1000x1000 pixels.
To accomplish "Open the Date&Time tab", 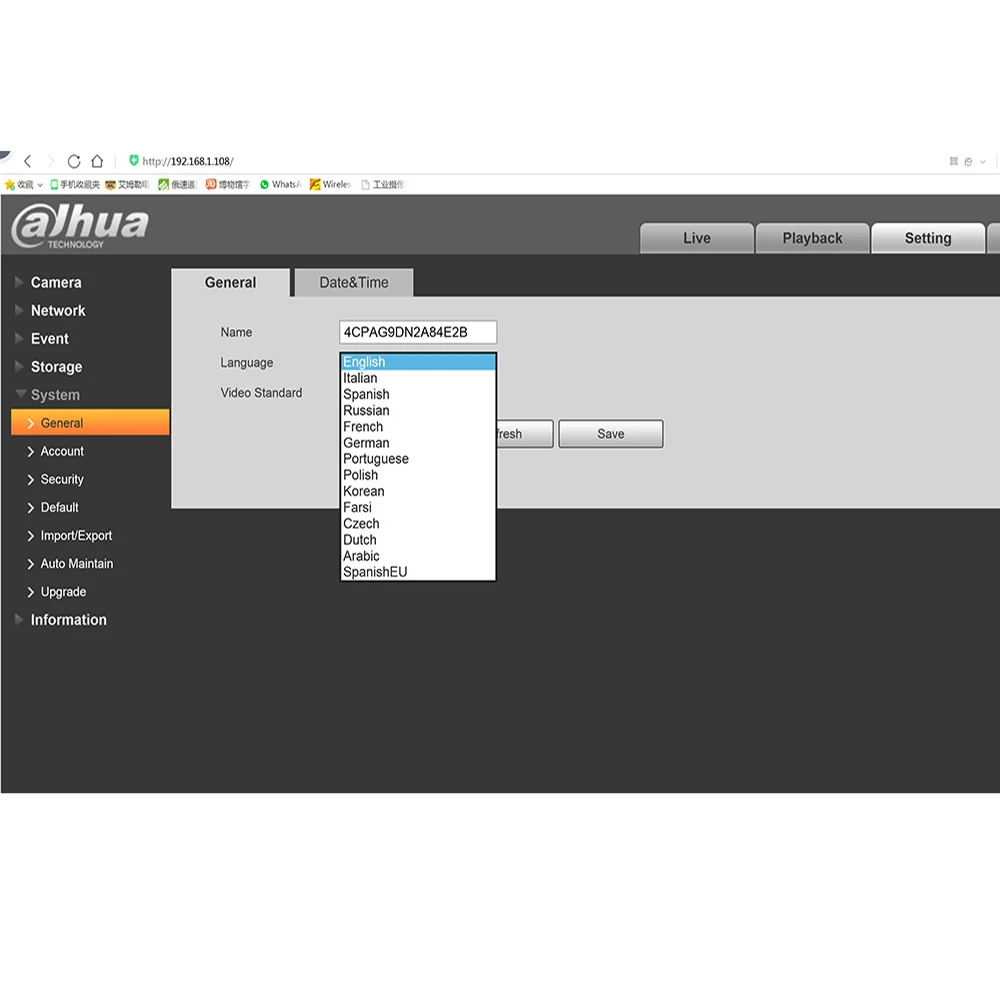I will [354, 283].
